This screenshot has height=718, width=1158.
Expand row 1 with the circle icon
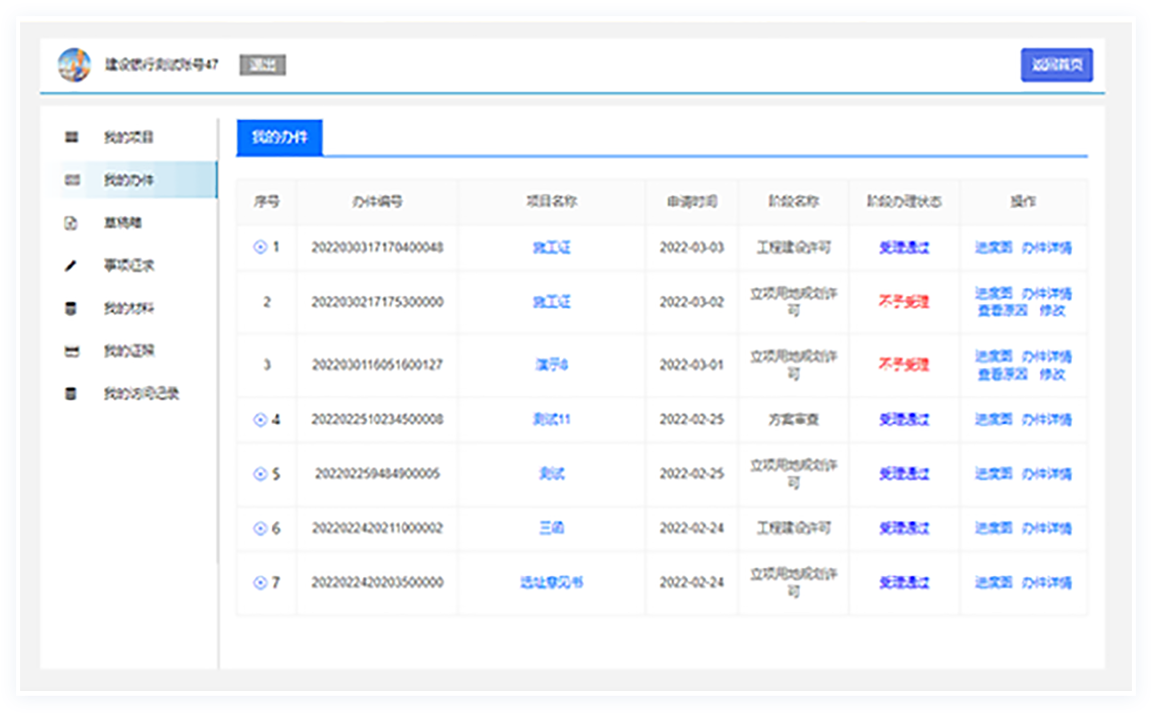(x=260, y=247)
